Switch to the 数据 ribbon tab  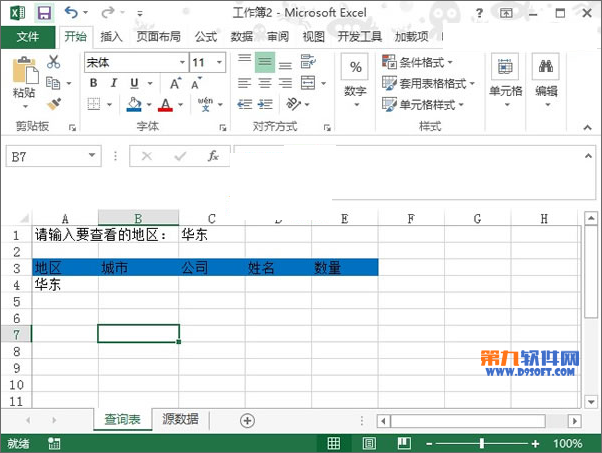click(x=241, y=37)
